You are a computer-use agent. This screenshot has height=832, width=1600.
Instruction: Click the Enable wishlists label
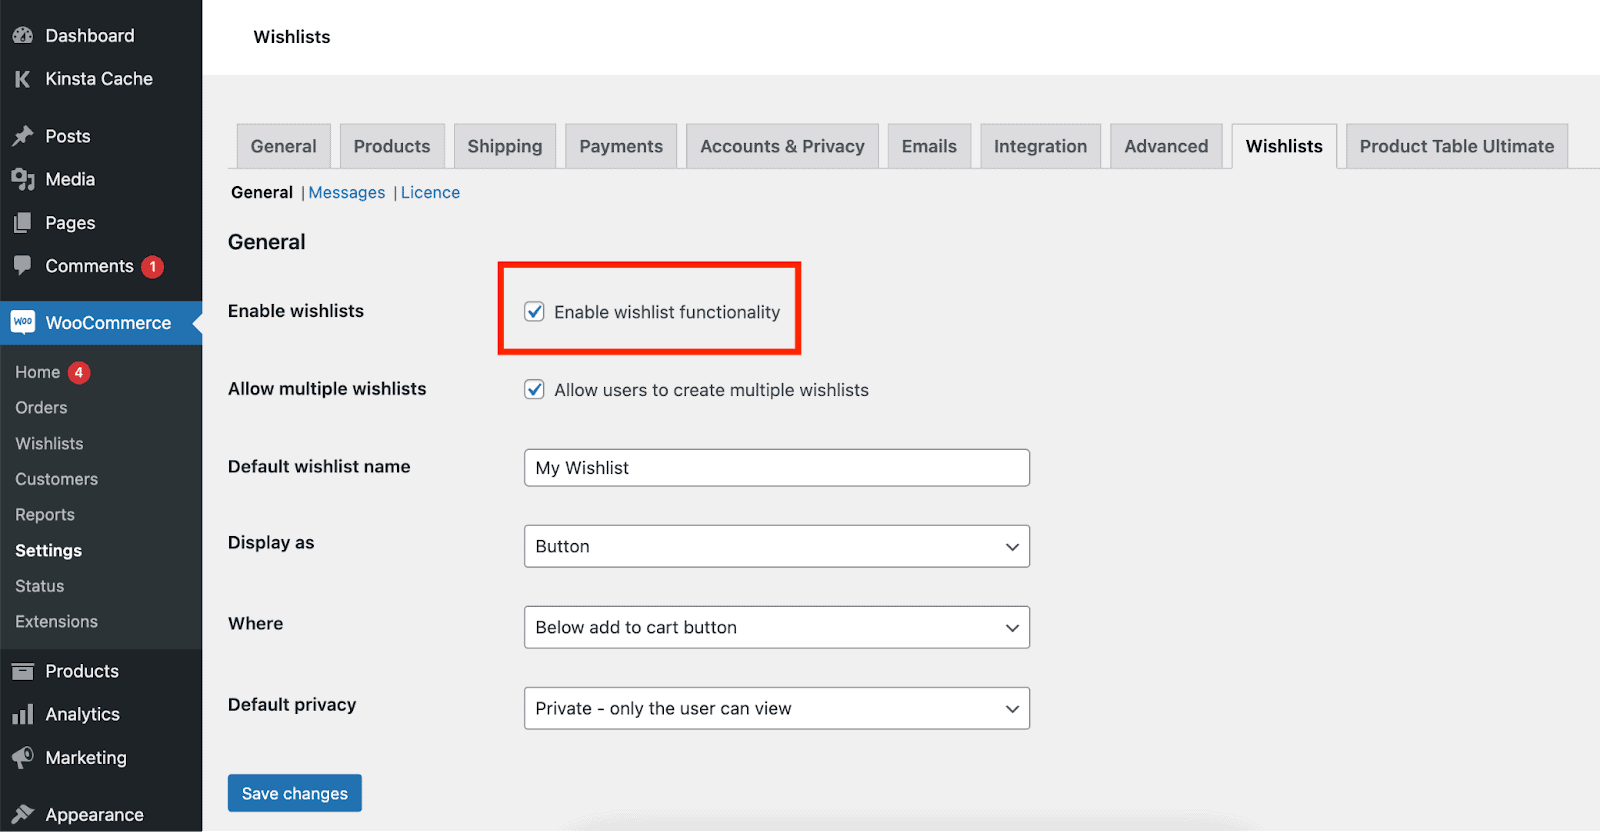(296, 311)
